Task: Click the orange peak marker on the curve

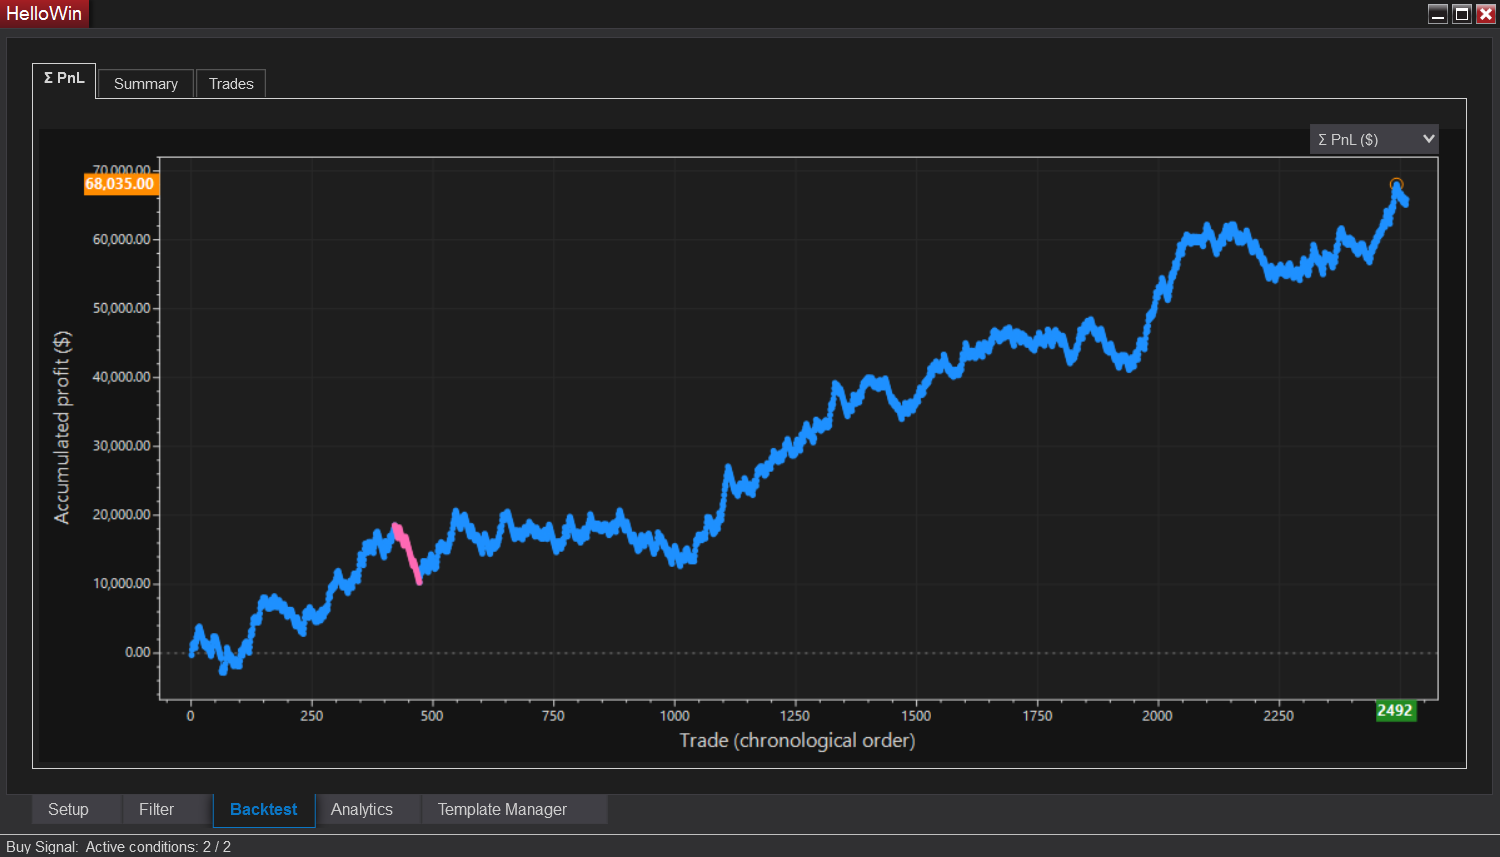Action: pyautogui.click(x=1396, y=185)
